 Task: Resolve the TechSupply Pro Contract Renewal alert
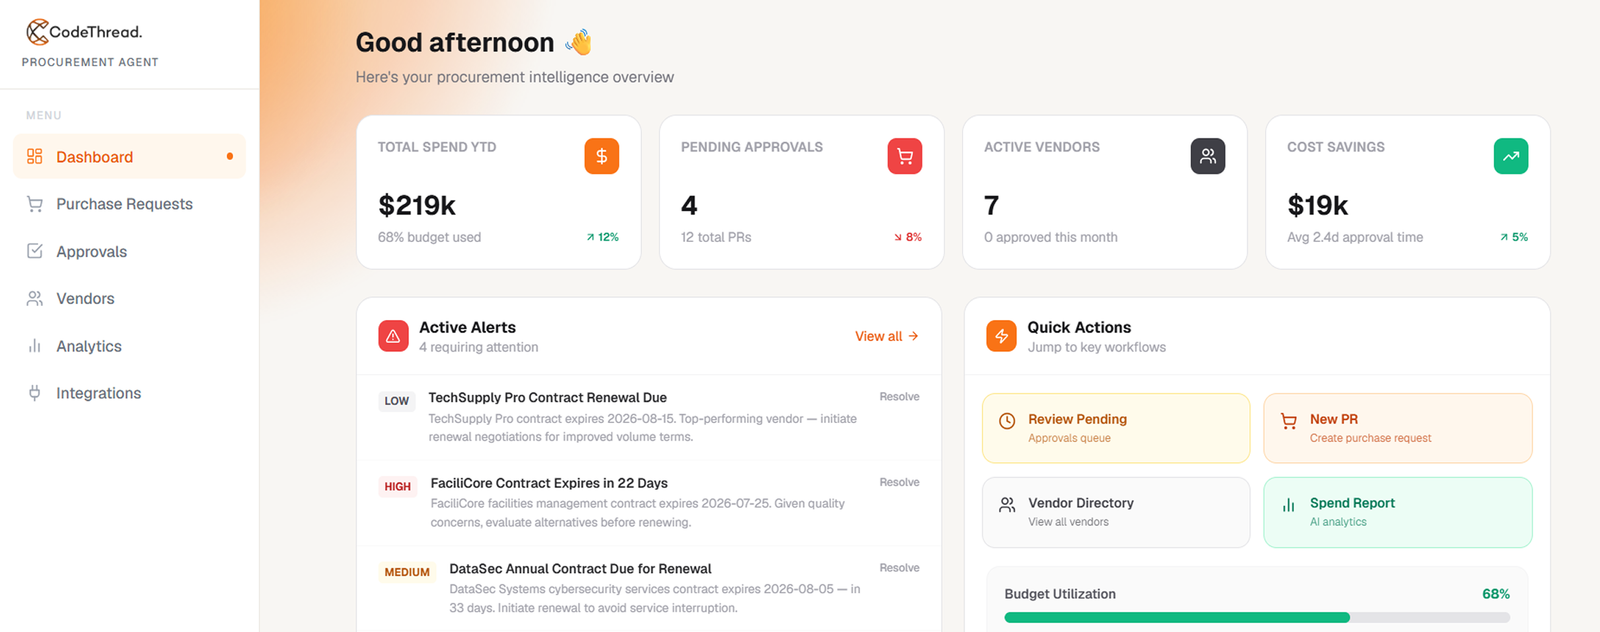[x=899, y=397]
